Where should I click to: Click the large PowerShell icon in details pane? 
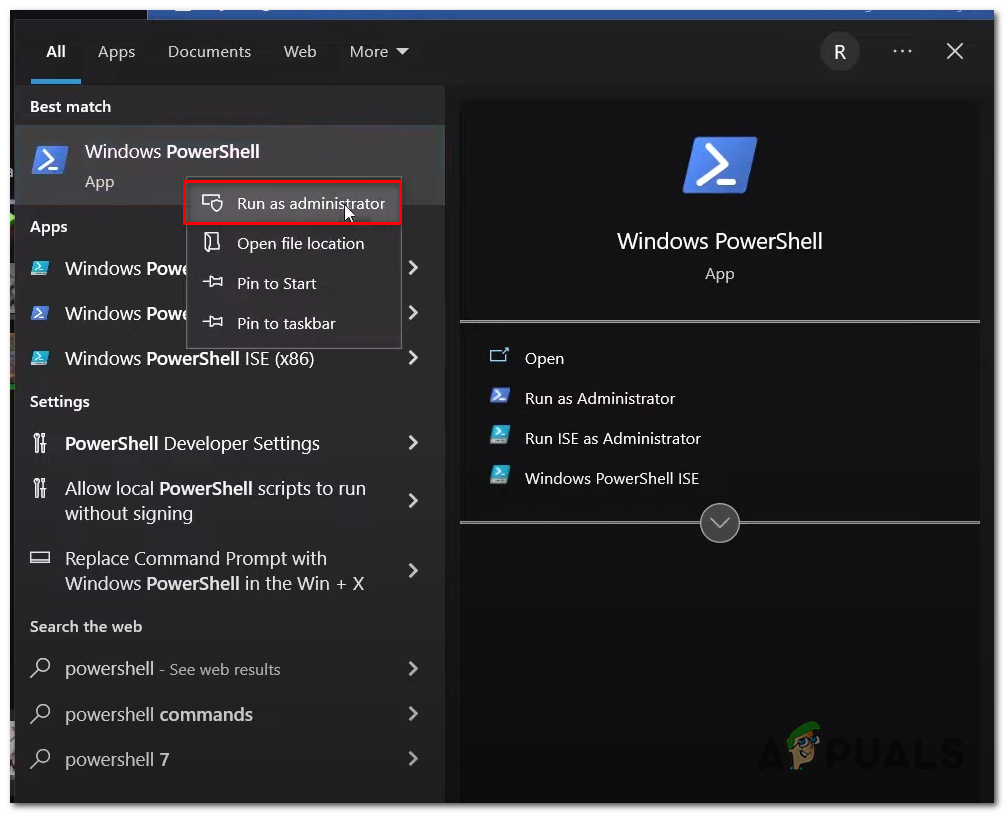click(x=719, y=165)
